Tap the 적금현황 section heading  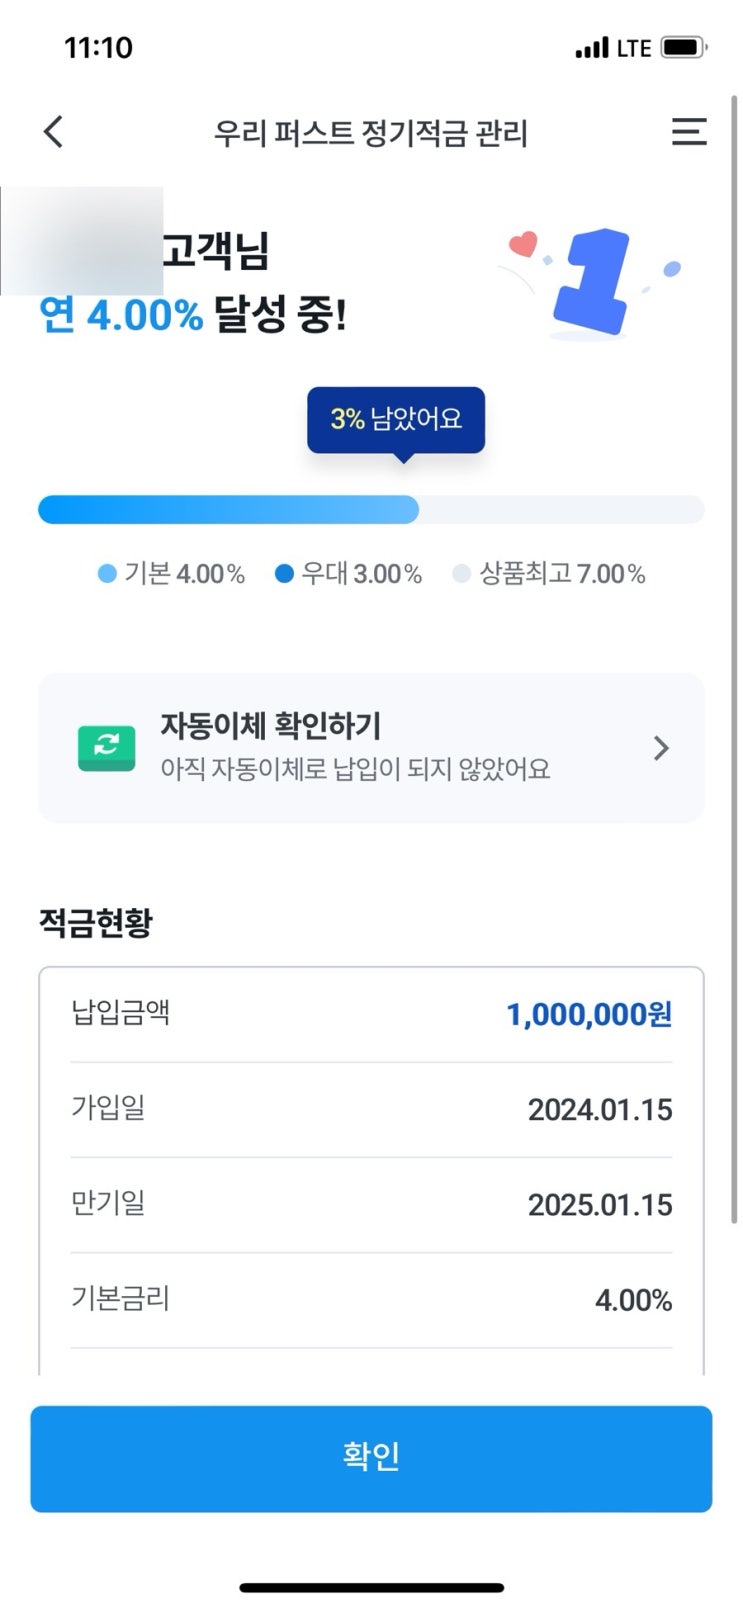click(96, 922)
